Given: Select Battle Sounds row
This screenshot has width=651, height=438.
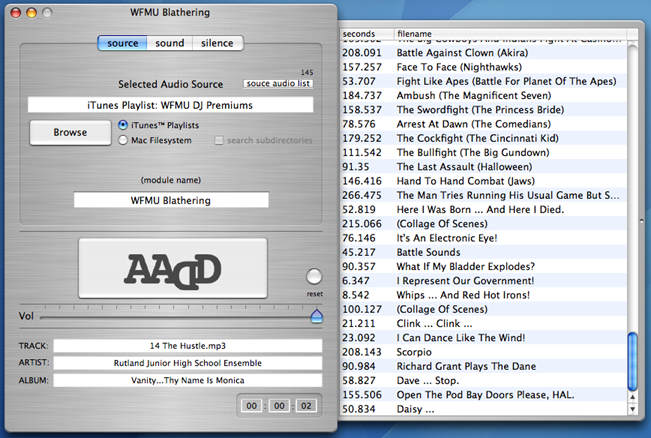Looking at the screenshot, I should [x=483, y=252].
